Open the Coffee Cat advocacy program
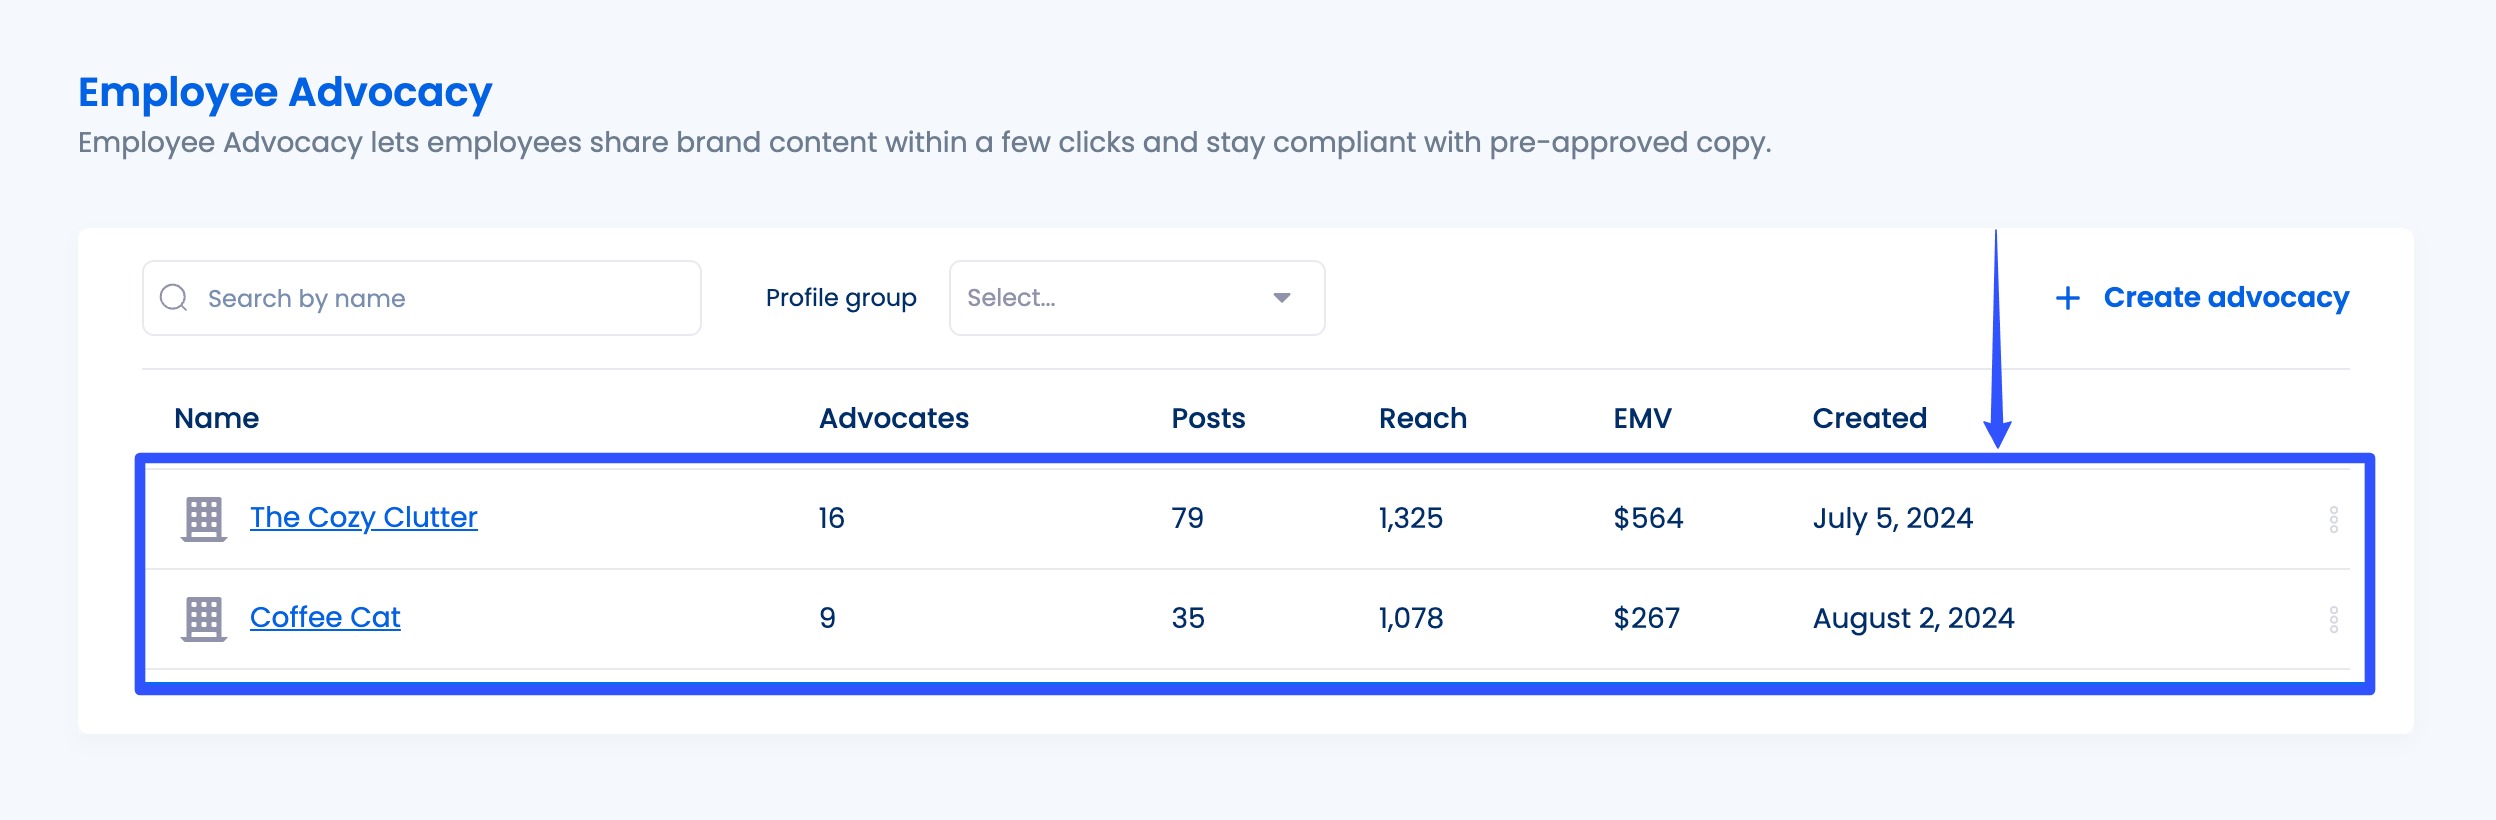This screenshot has width=2496, height=820. [325, 618]
